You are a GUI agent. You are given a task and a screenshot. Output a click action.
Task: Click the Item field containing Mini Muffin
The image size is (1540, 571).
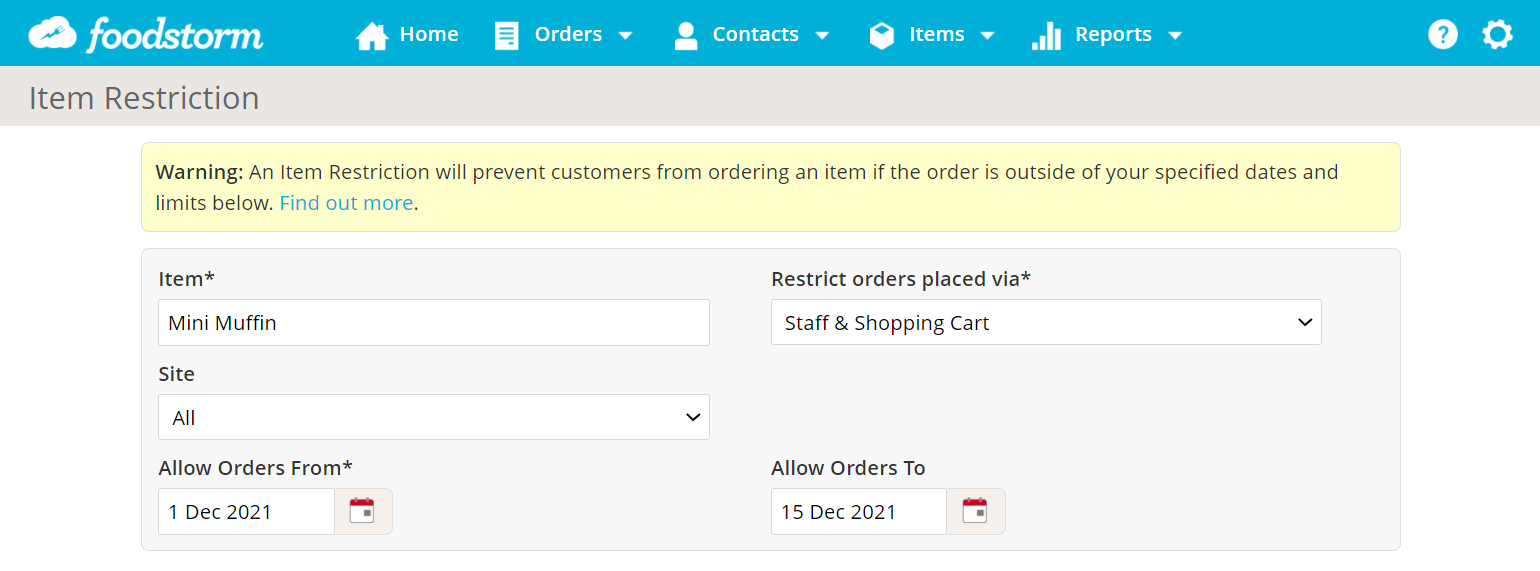[x=433, y=323]
